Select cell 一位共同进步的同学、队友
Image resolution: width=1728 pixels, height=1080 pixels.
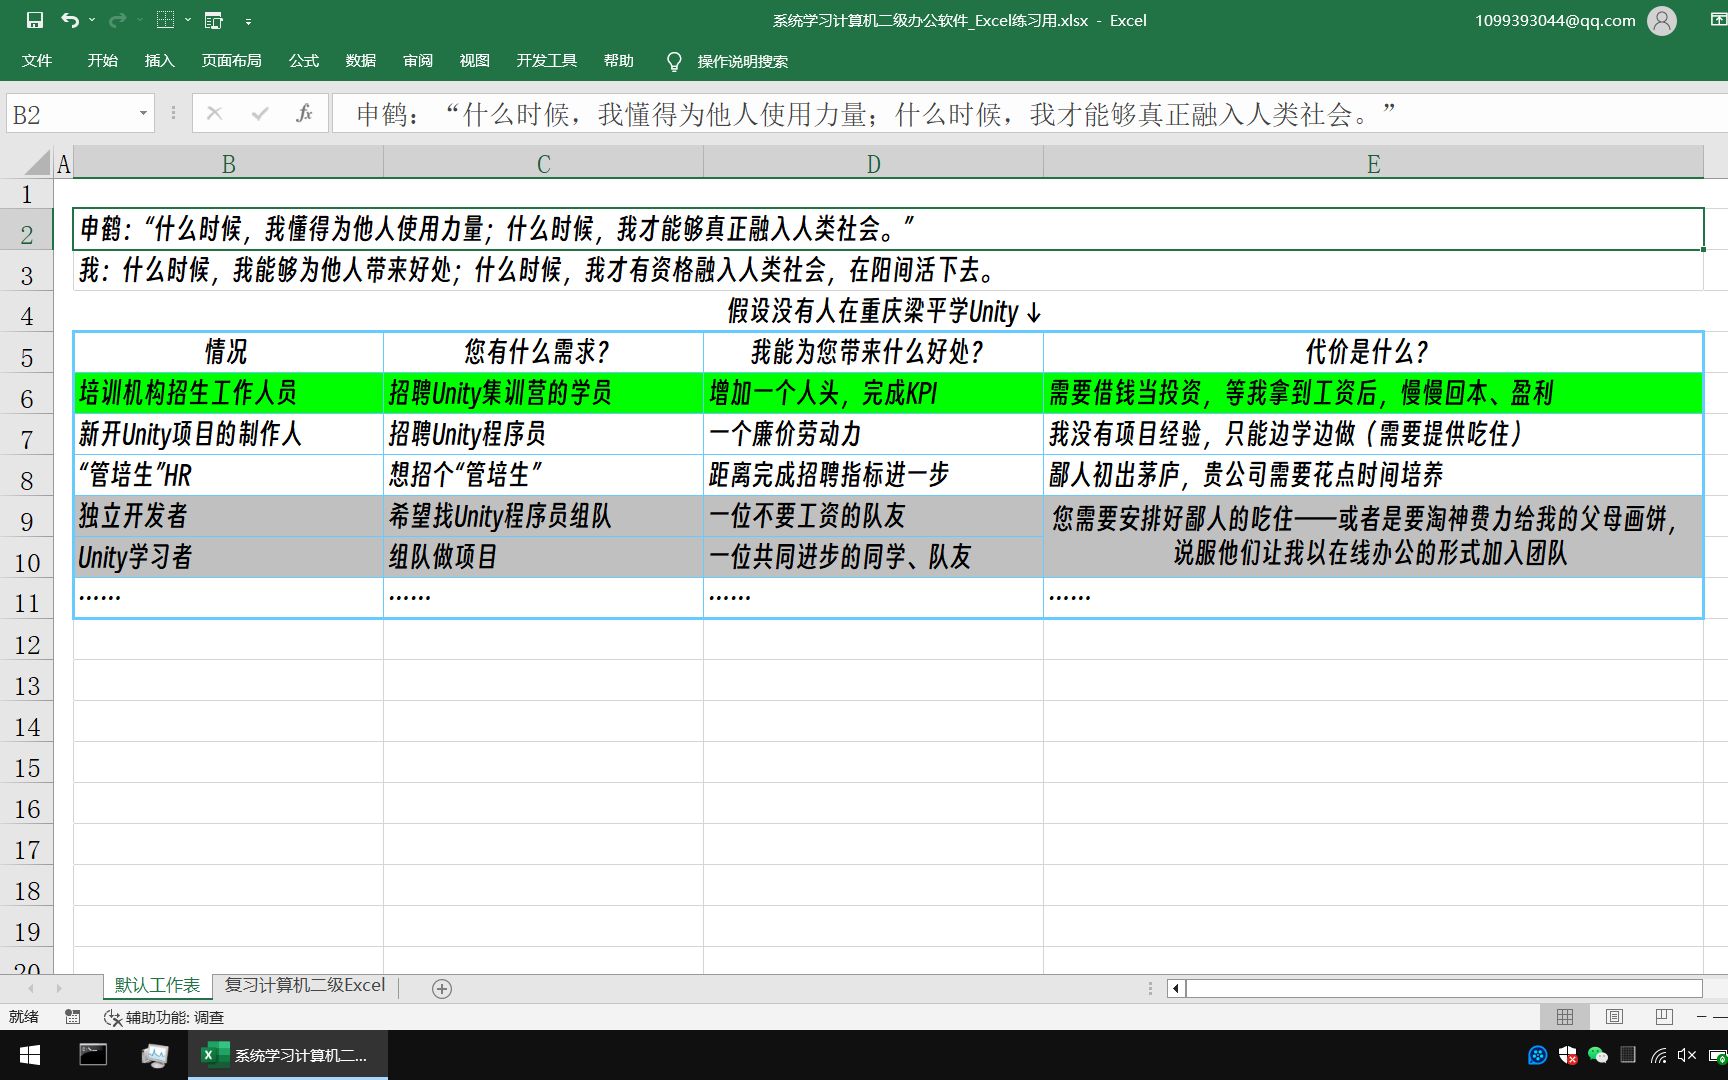point(873,557)
